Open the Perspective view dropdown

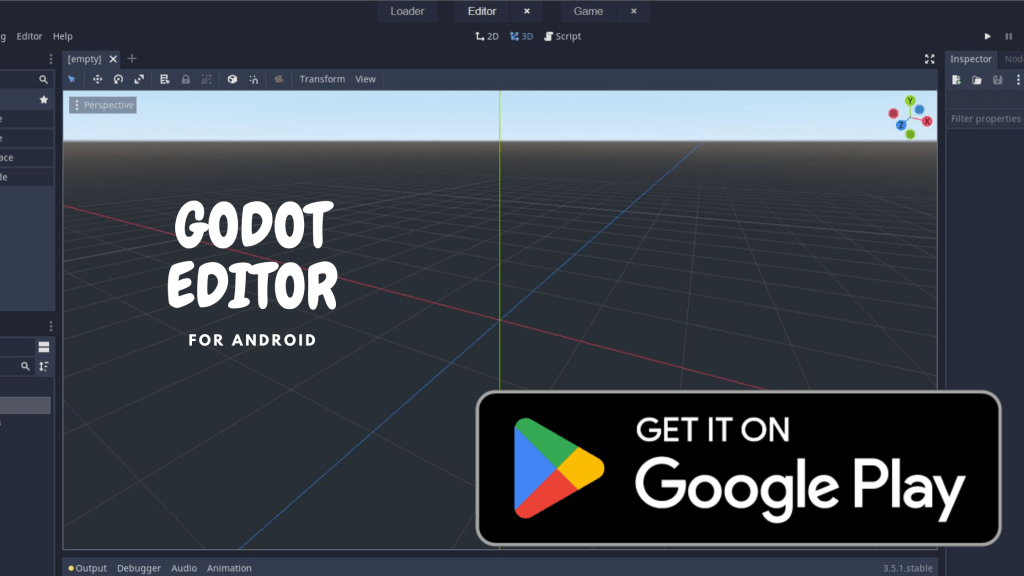click(x=102, y=104)
